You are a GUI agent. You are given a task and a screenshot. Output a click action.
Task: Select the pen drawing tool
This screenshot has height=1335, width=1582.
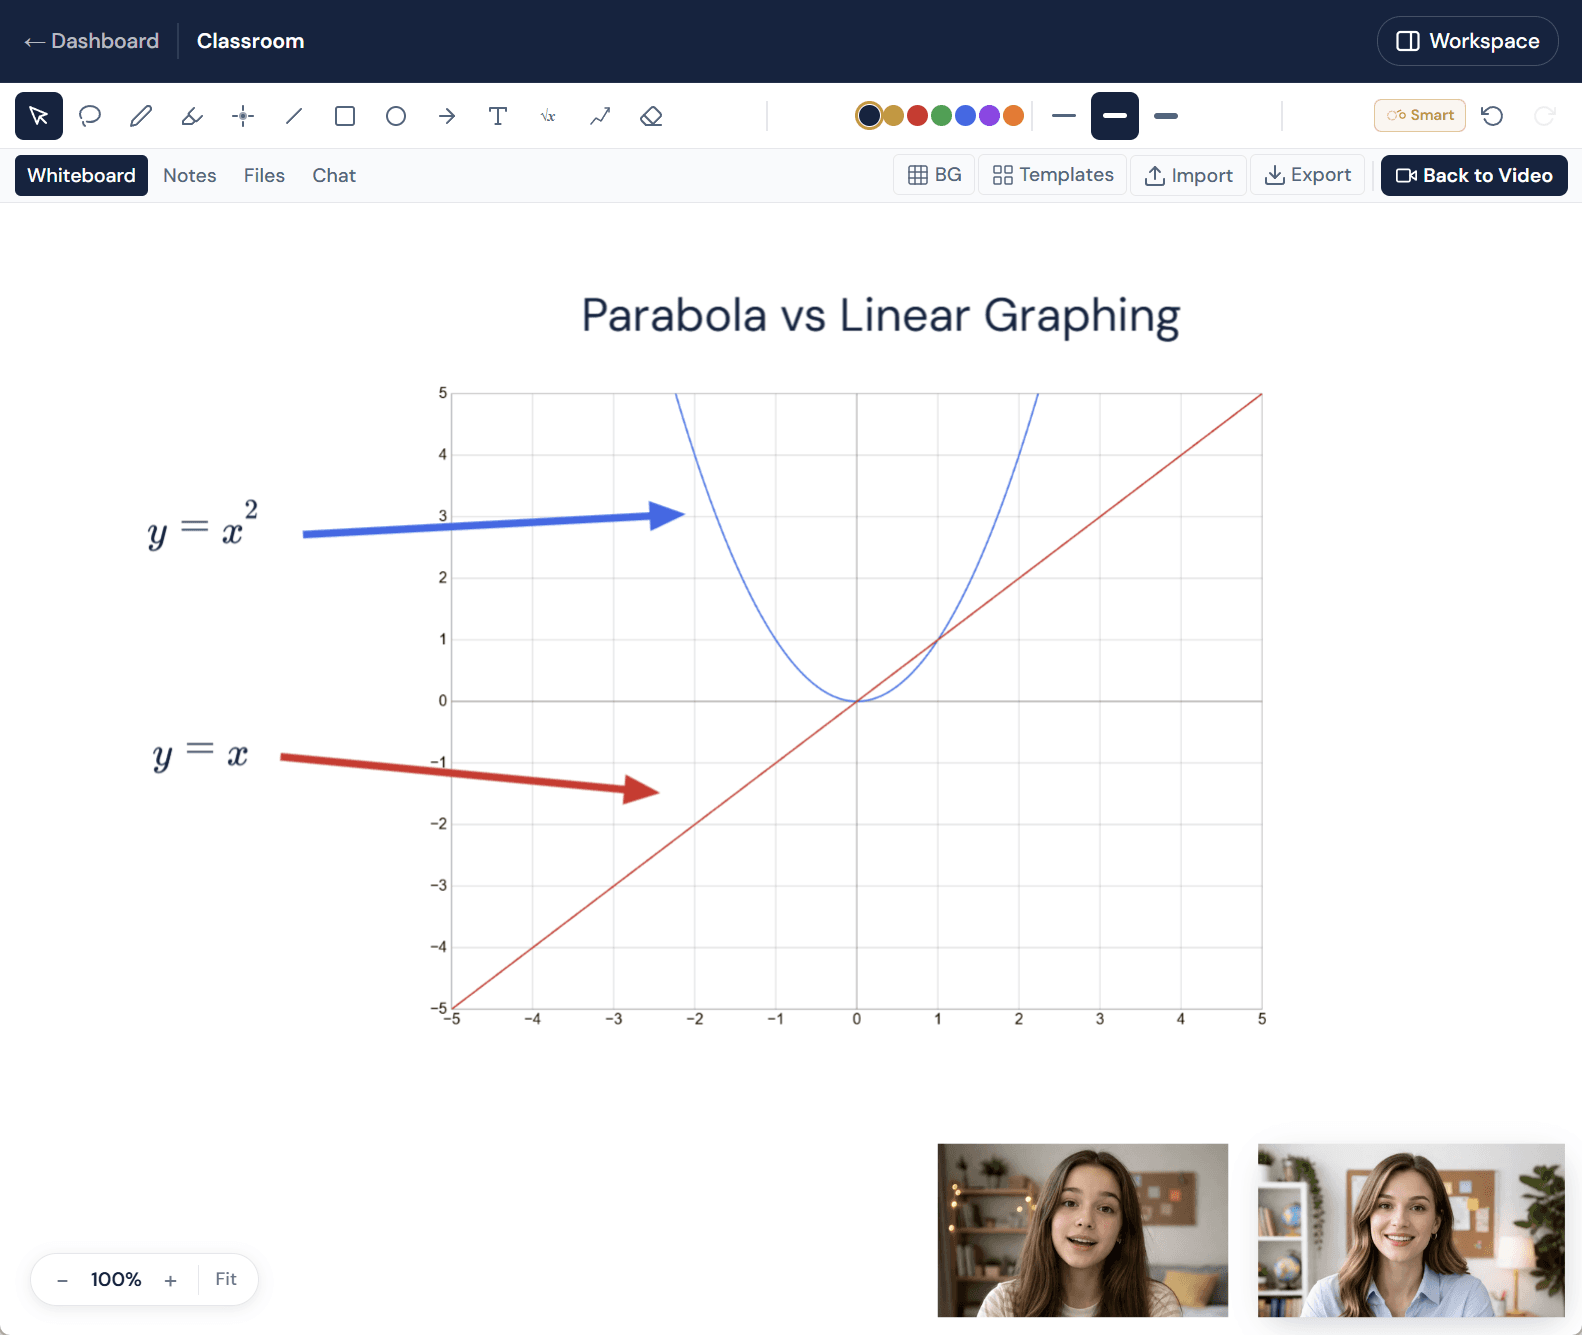[x=141, y=116]
